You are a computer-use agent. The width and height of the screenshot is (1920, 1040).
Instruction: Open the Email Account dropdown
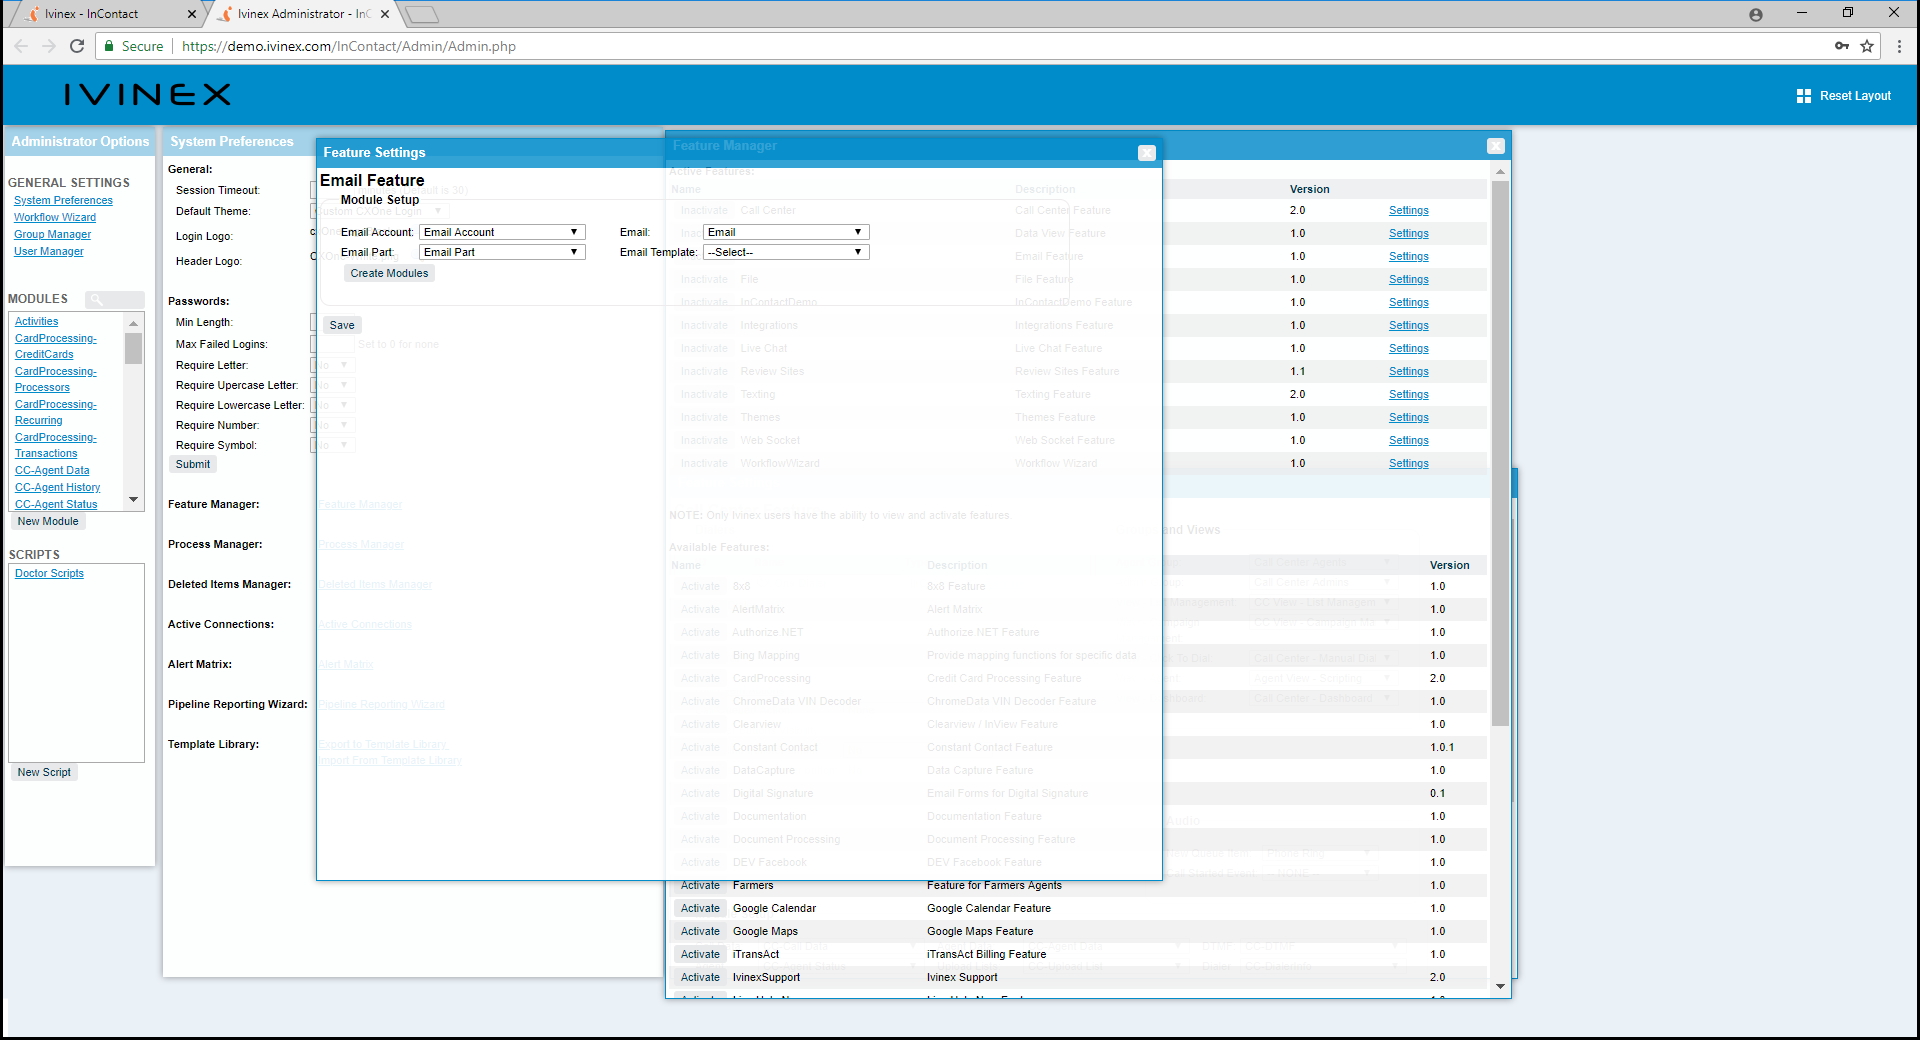(x=502, y=232)
